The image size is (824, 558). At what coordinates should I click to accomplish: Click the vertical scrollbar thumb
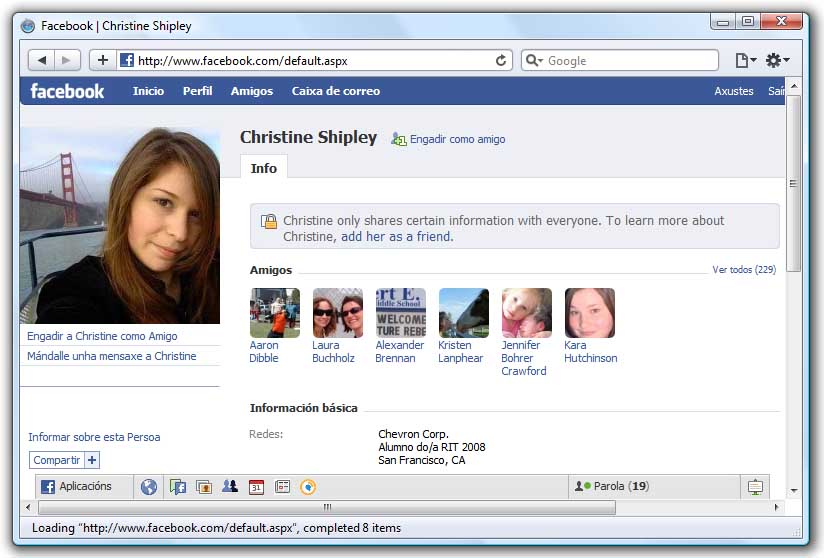tap(794, 183)
